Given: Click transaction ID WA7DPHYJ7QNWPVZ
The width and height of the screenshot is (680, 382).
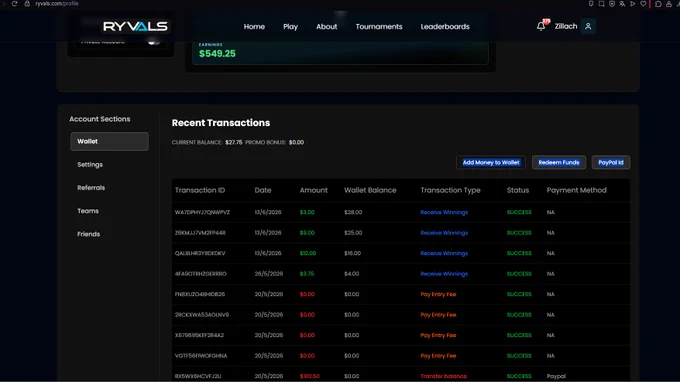Looking at the screenshot, I should pyautogui.click(x=202, y=212).
